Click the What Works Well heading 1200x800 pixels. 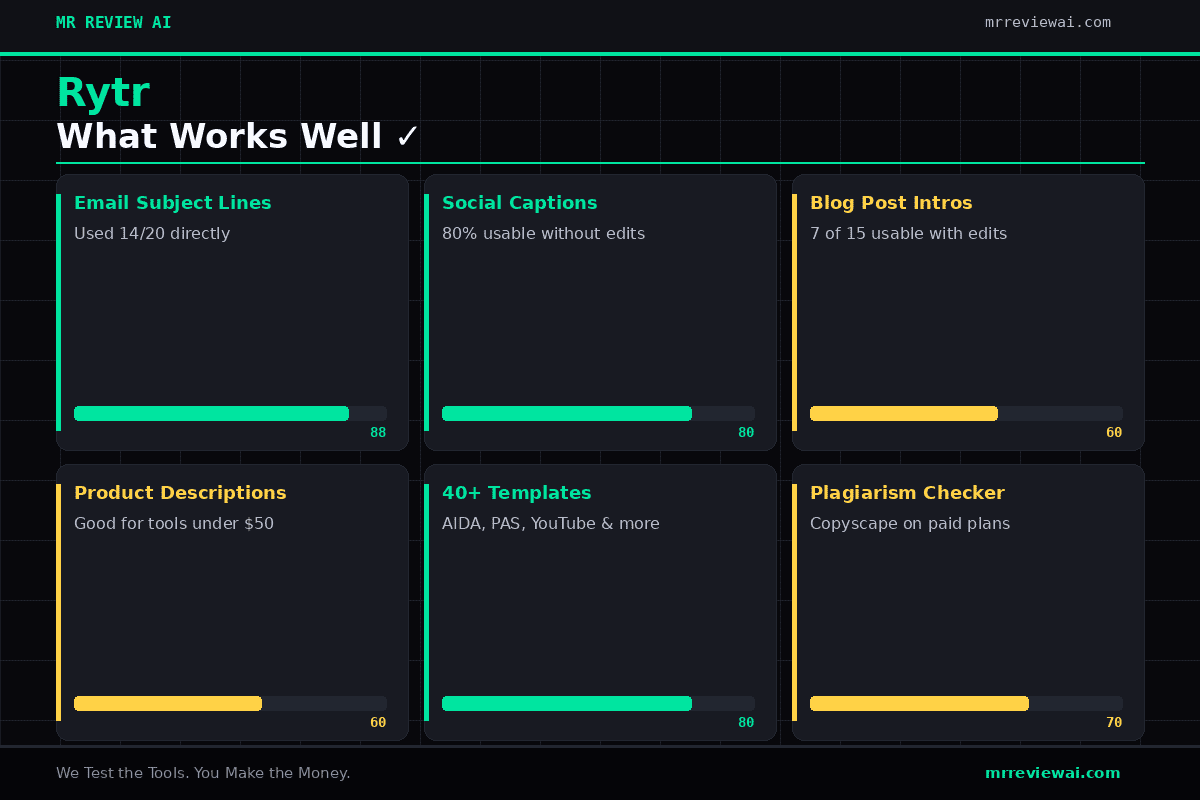(x=219, y=137)
